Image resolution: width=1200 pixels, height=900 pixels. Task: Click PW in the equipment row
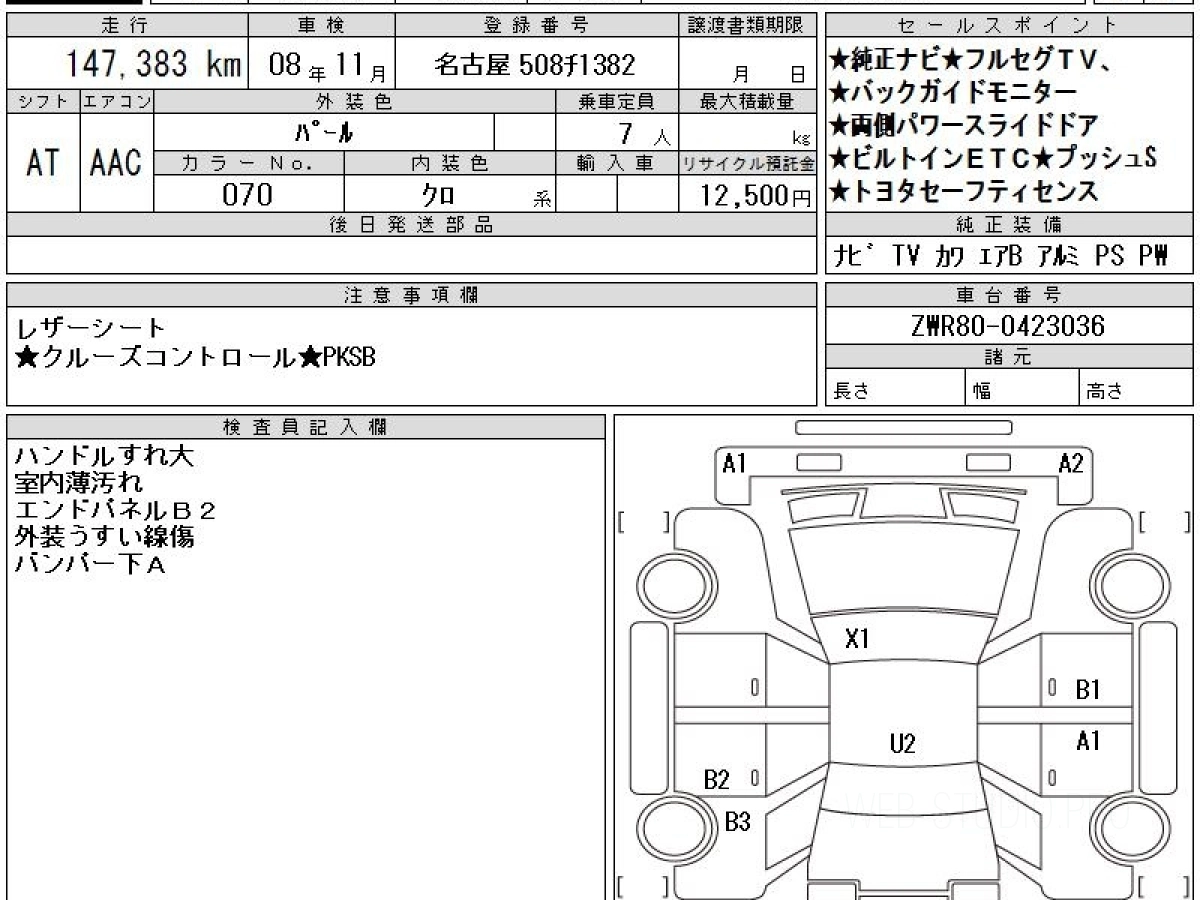(x=1153, y=256)
